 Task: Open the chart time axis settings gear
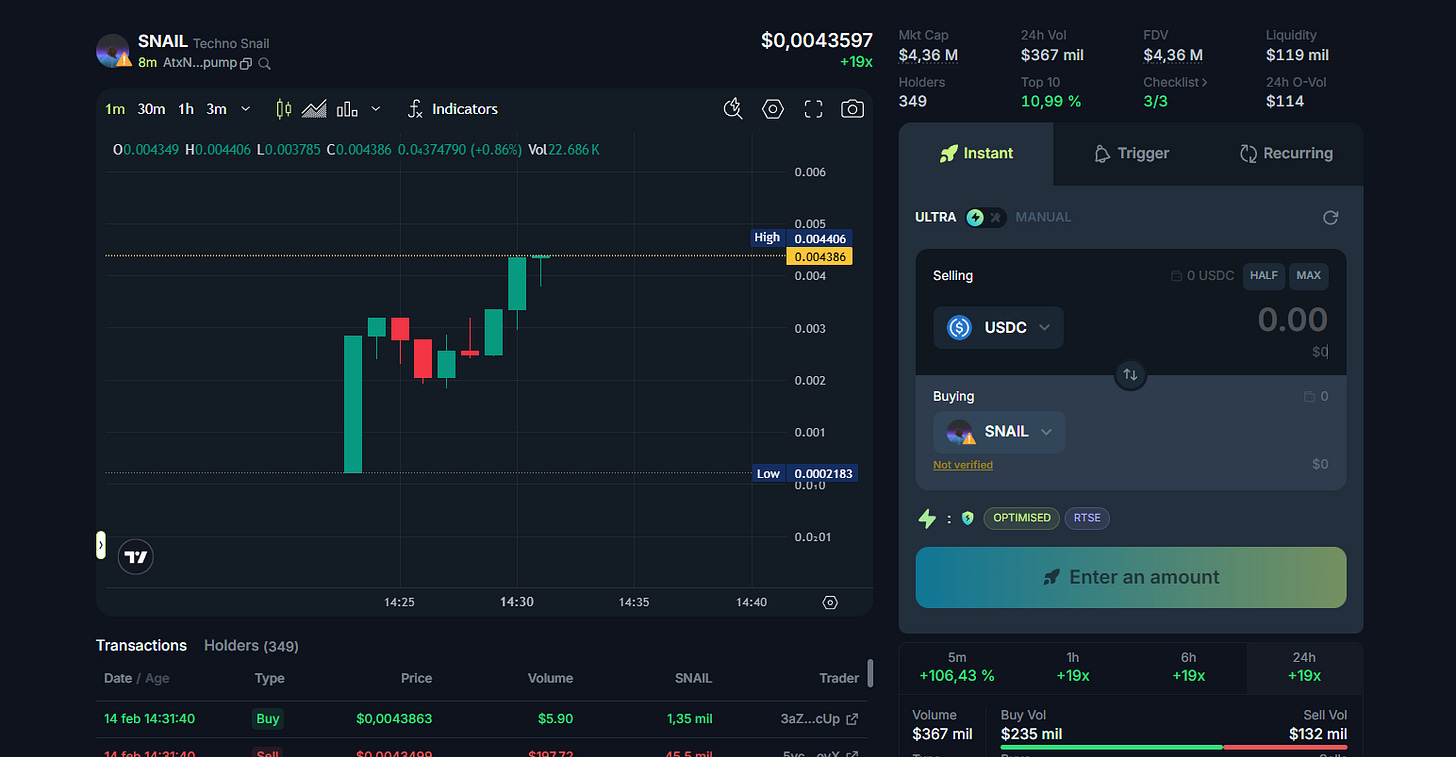[830, 602]
